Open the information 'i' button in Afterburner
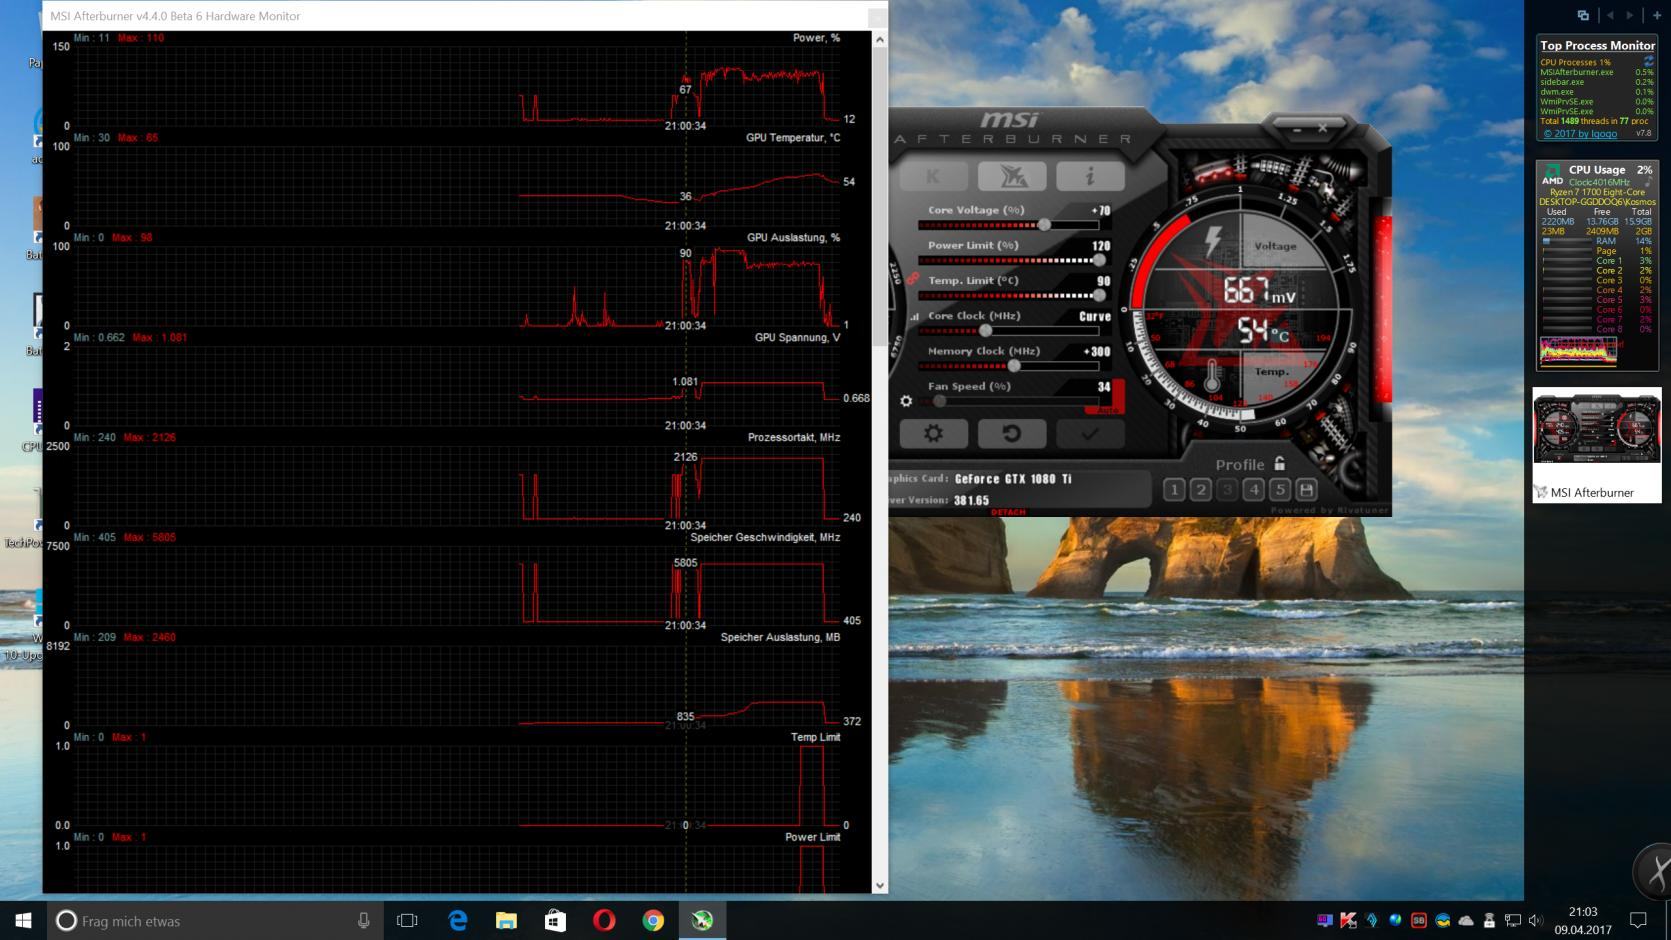The width and height of the screenshot is (1671, 940). pyautogui.click(x=1090, y=176)
